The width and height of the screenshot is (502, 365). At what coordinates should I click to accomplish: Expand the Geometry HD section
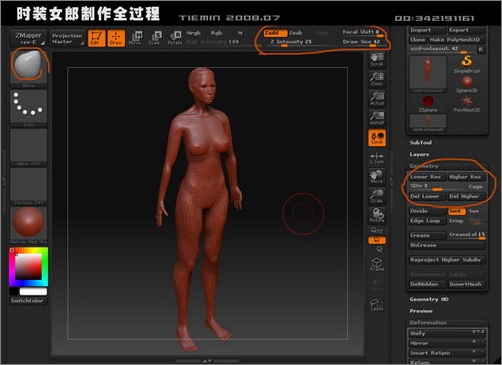429,299
